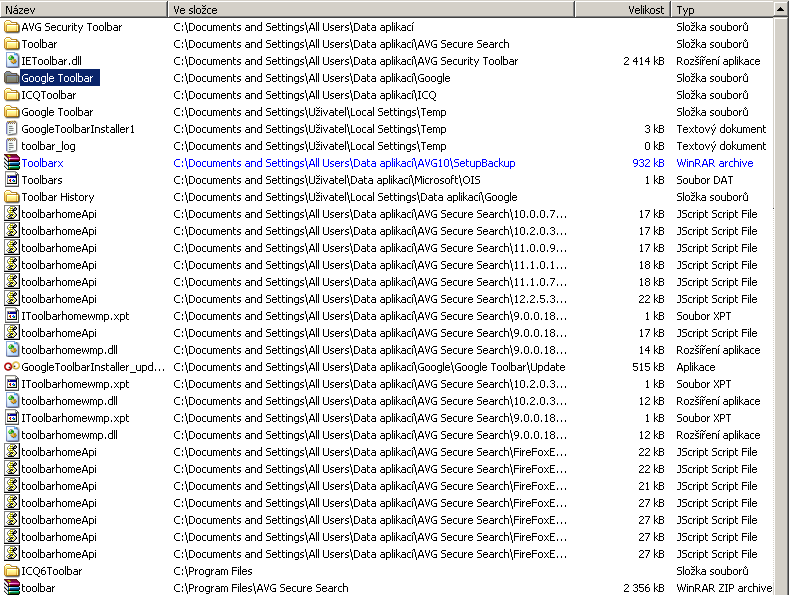The image size is (794, 595).
Task: Select the ICQ6Toolbar folder name
Action: [x=52, y=571]
